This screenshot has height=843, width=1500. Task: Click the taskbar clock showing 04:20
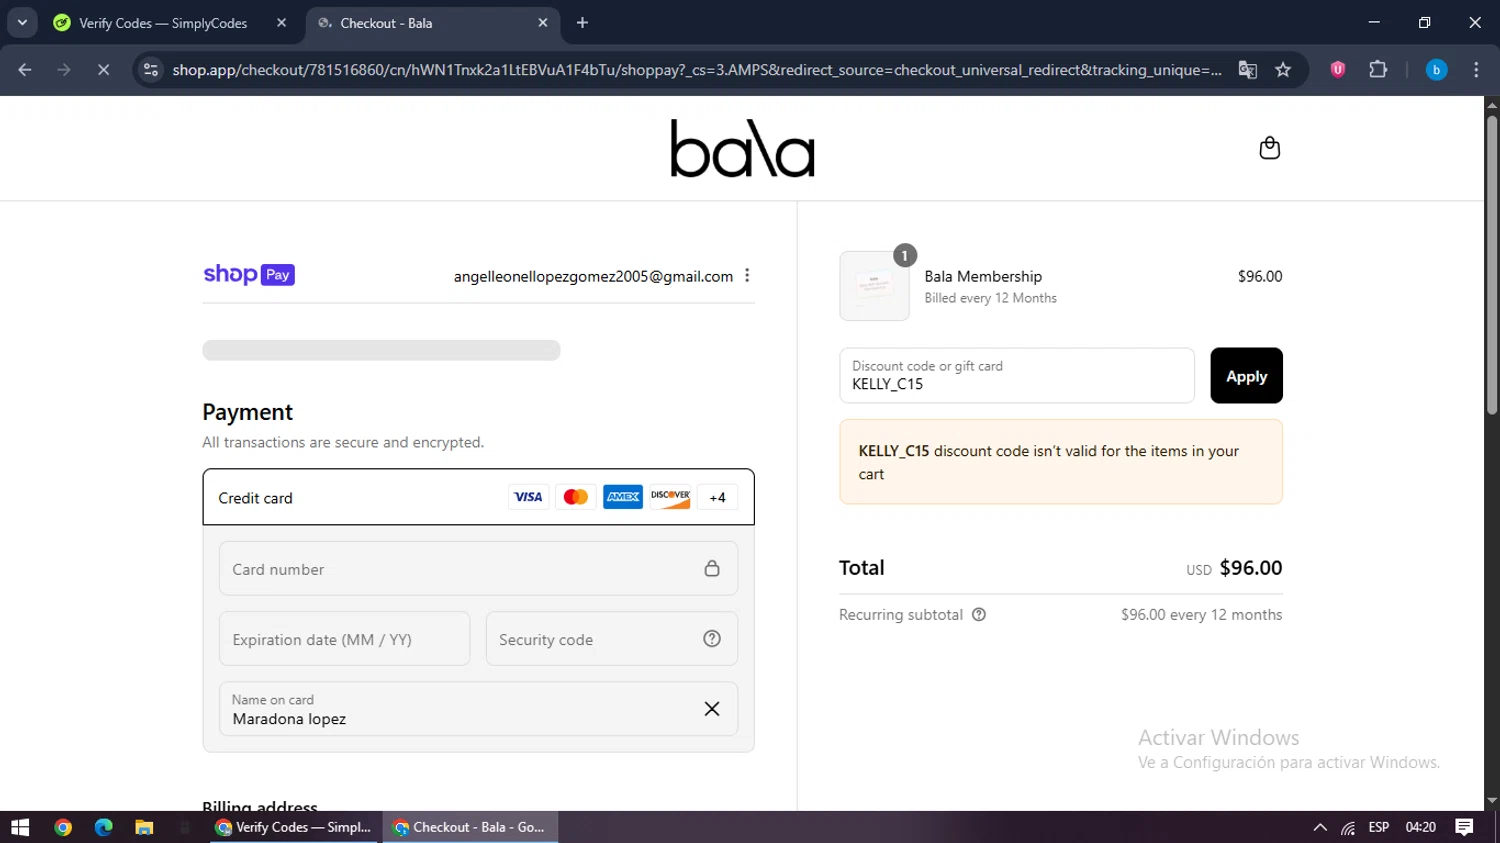[x=1421, y=827]
